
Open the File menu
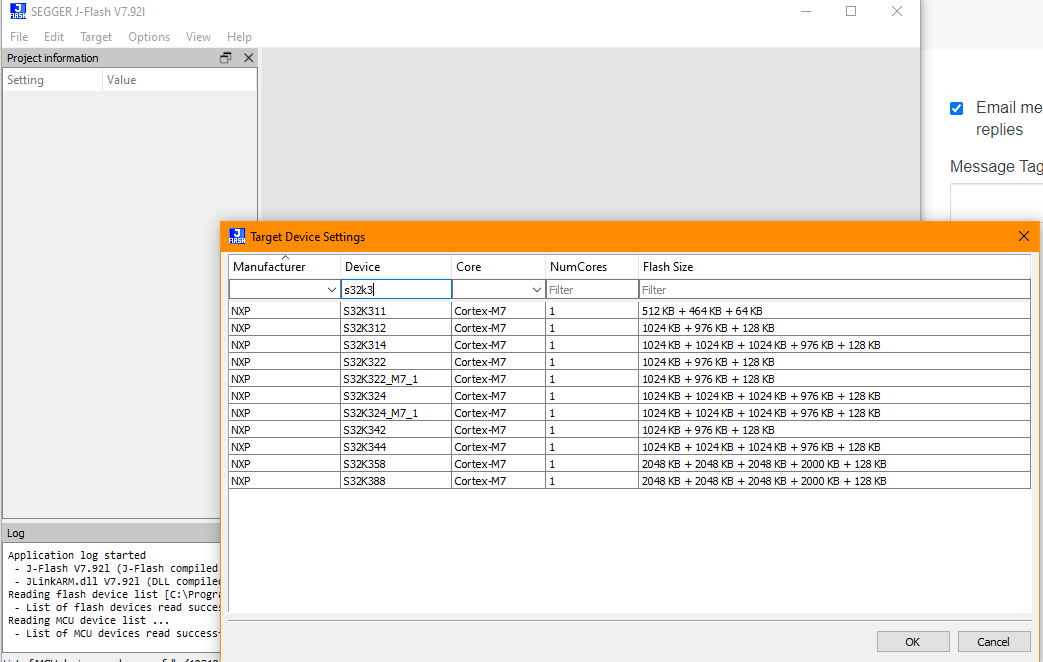pyautogui.click(x=18, y=36)
